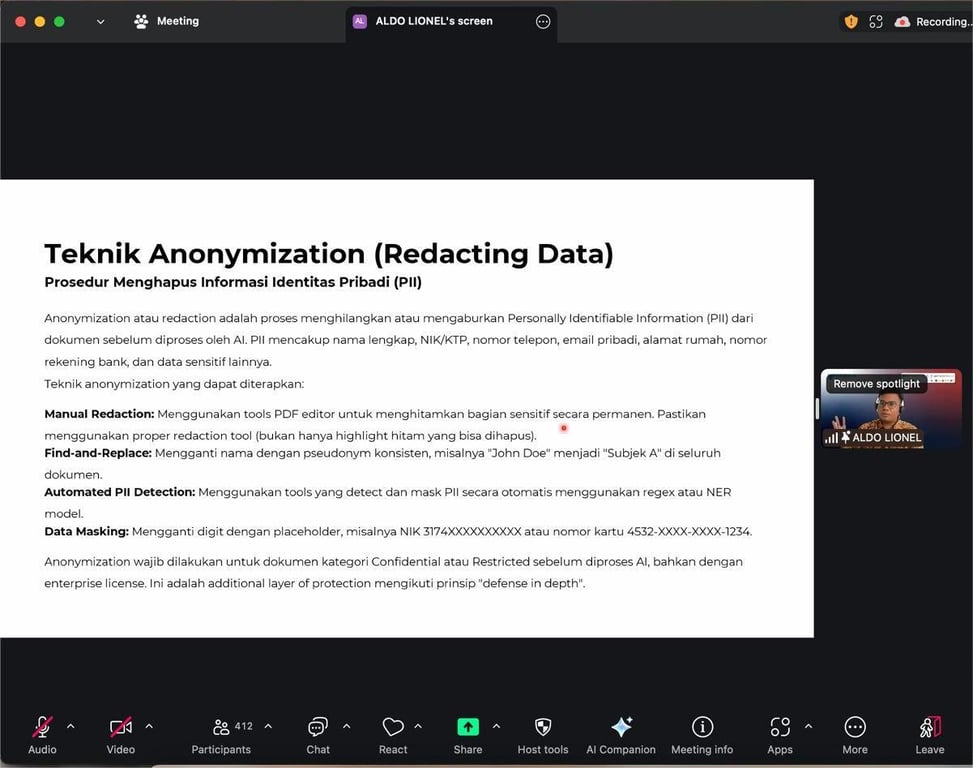Open the Meeting tab in title bar
973x768 pixels.
[167, 21]
